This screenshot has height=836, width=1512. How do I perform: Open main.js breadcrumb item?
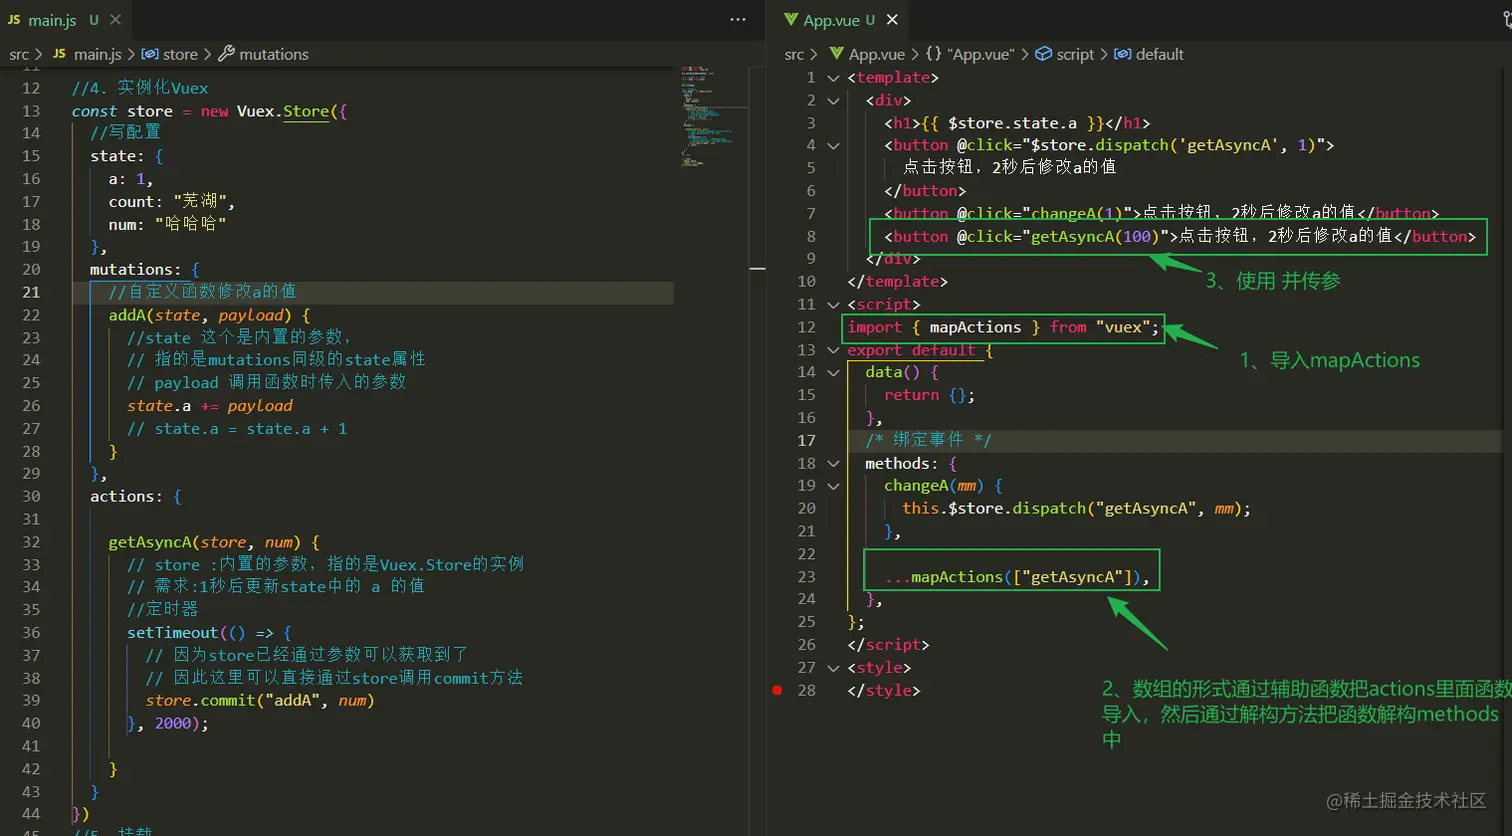87,54
